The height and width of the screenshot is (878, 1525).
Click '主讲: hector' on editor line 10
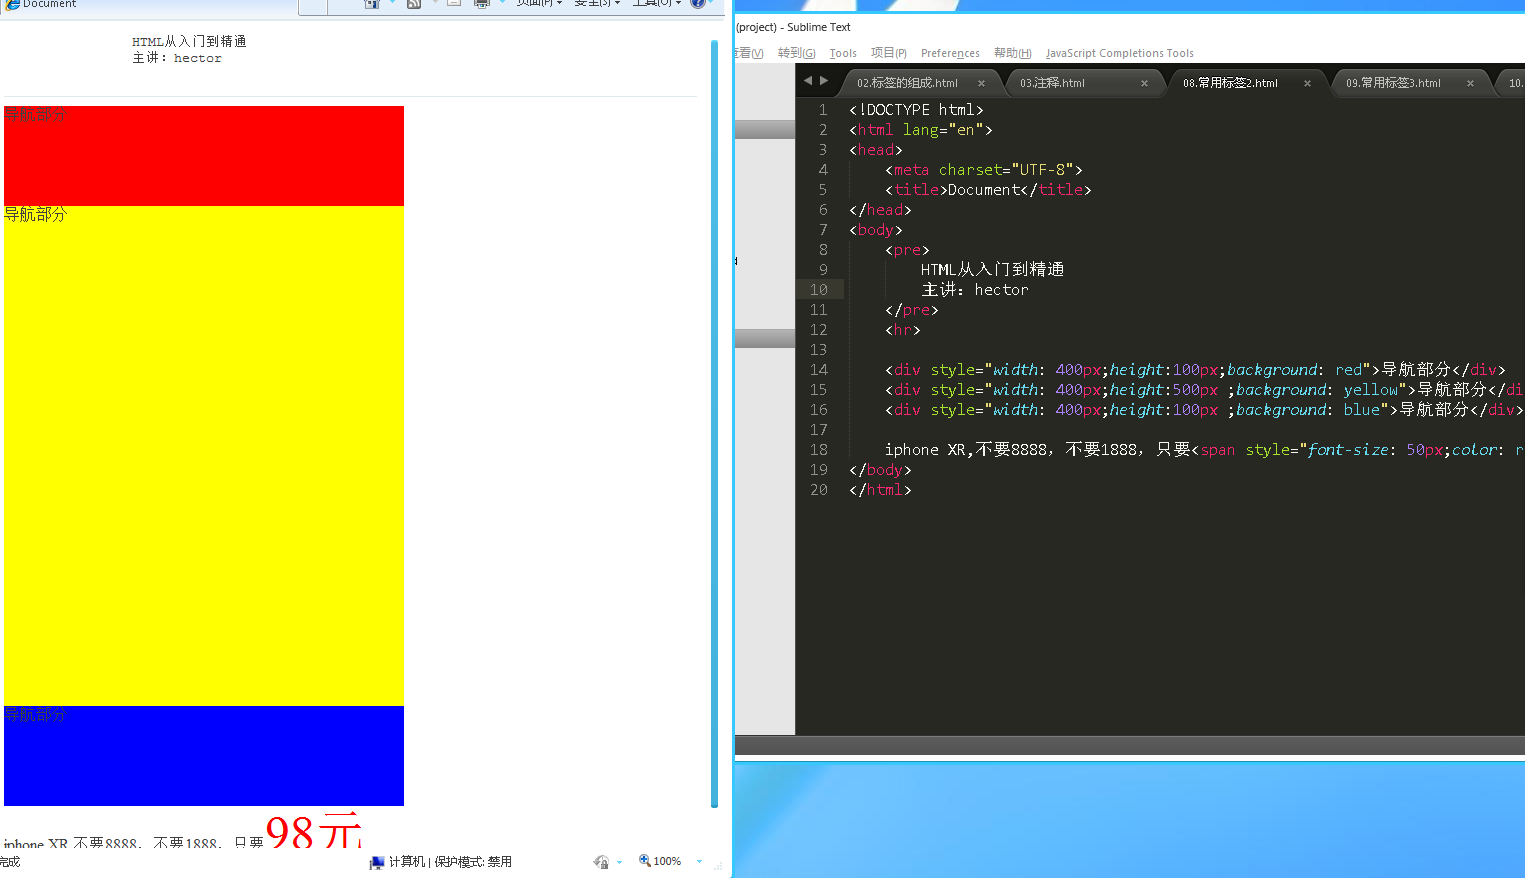pyautogui.click(x=975, y=290)
